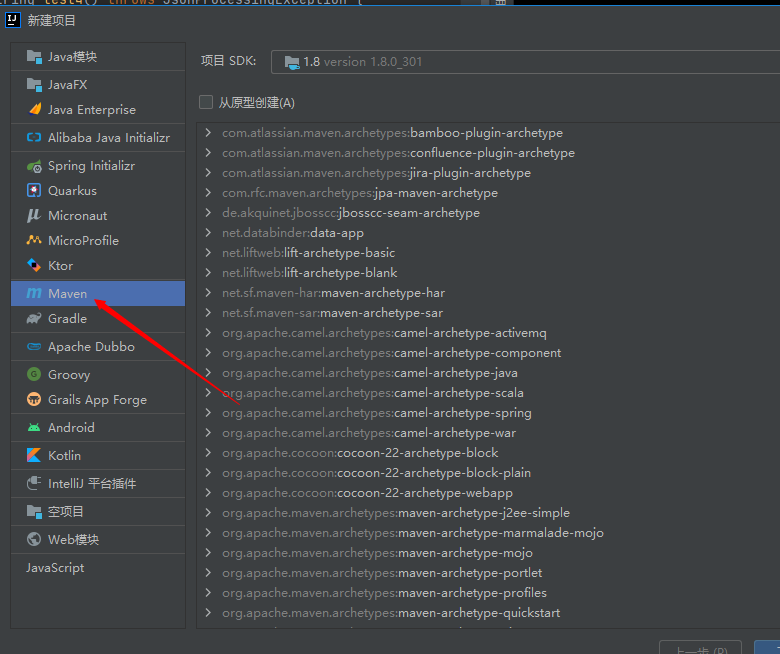Screen dimensions: 780x654
Task: Click the Apache Dubbo icon
Action: (x=34, y=347)
